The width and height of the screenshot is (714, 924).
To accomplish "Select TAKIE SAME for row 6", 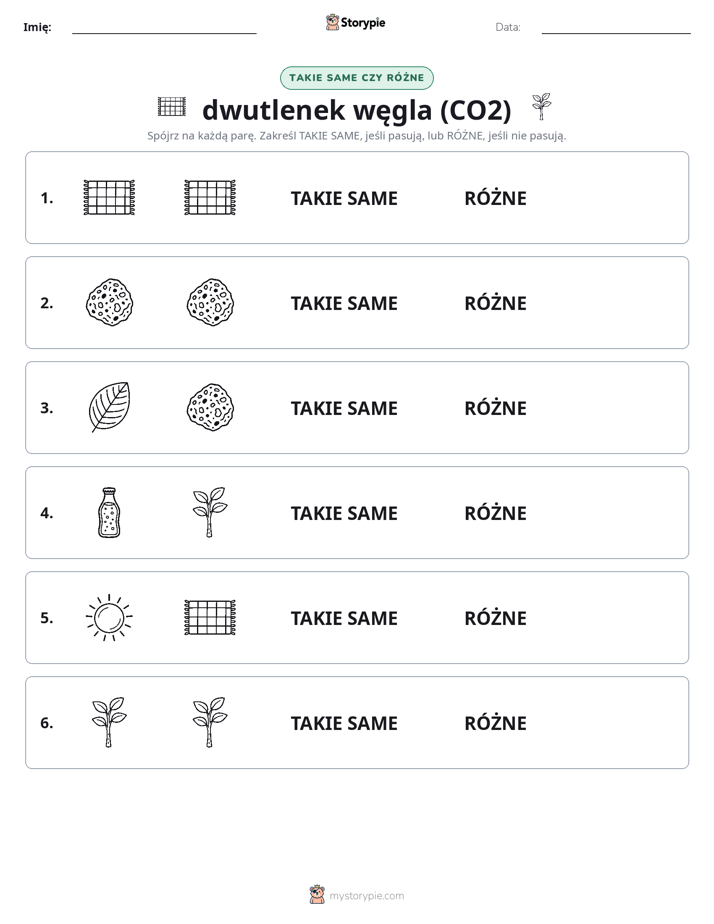I will pos(344,723).
